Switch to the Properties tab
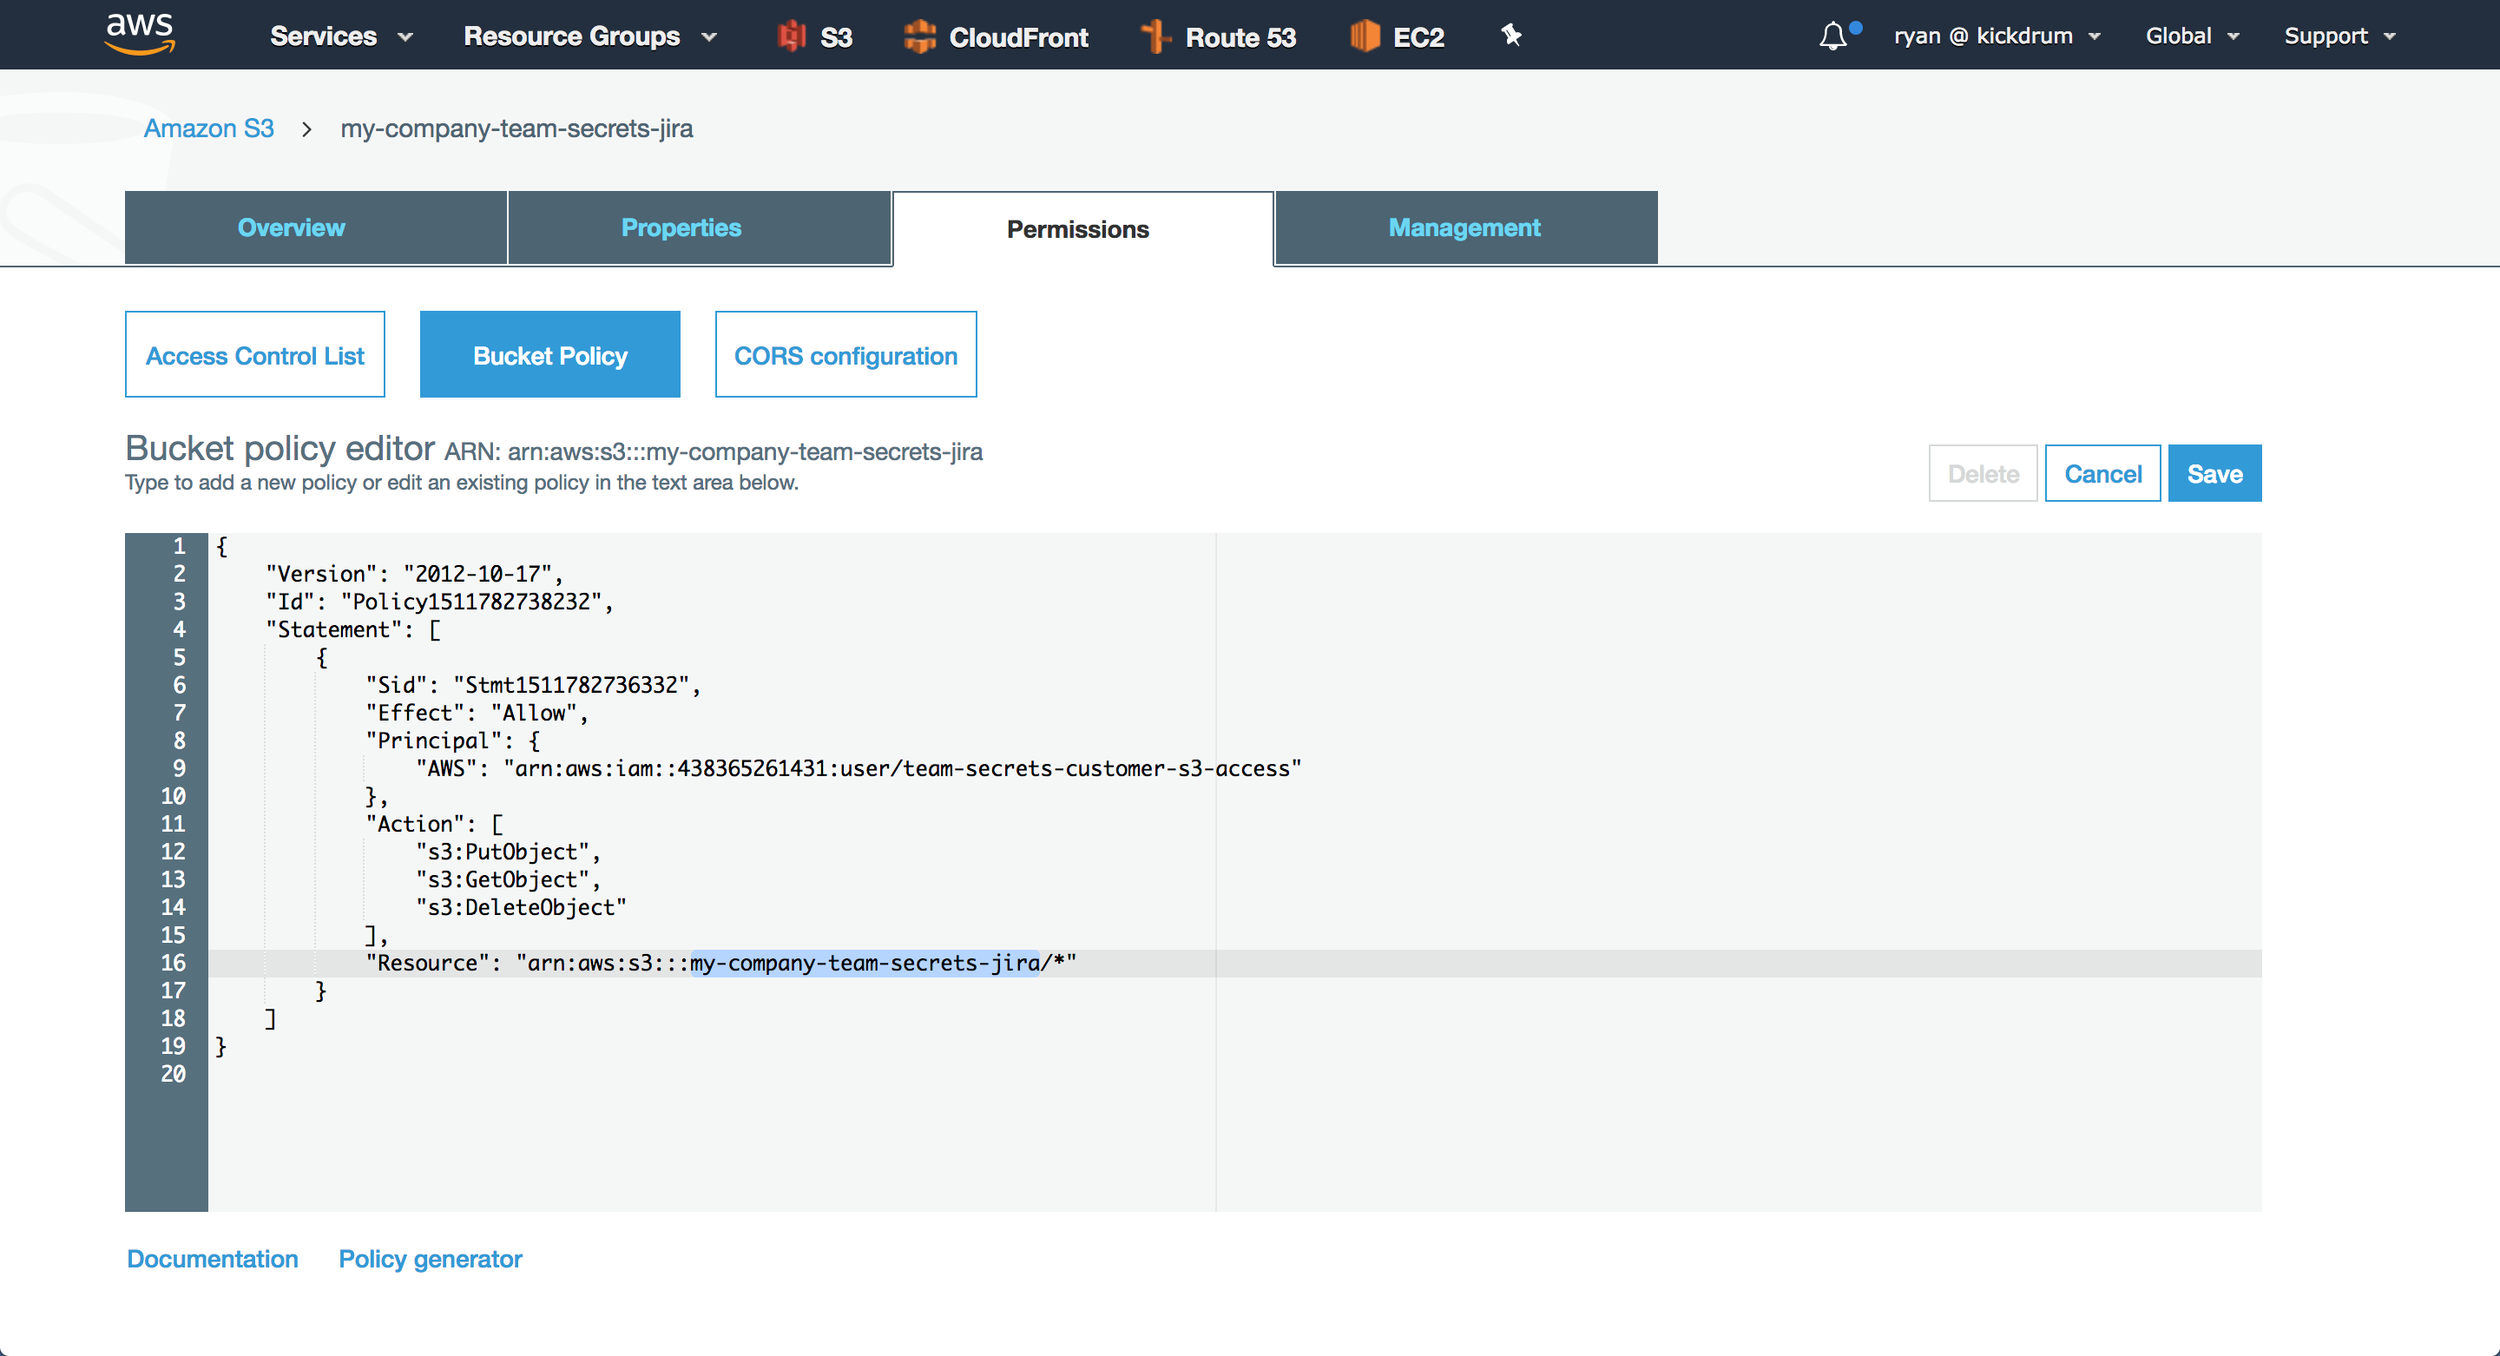 click(x=699, y=228)
